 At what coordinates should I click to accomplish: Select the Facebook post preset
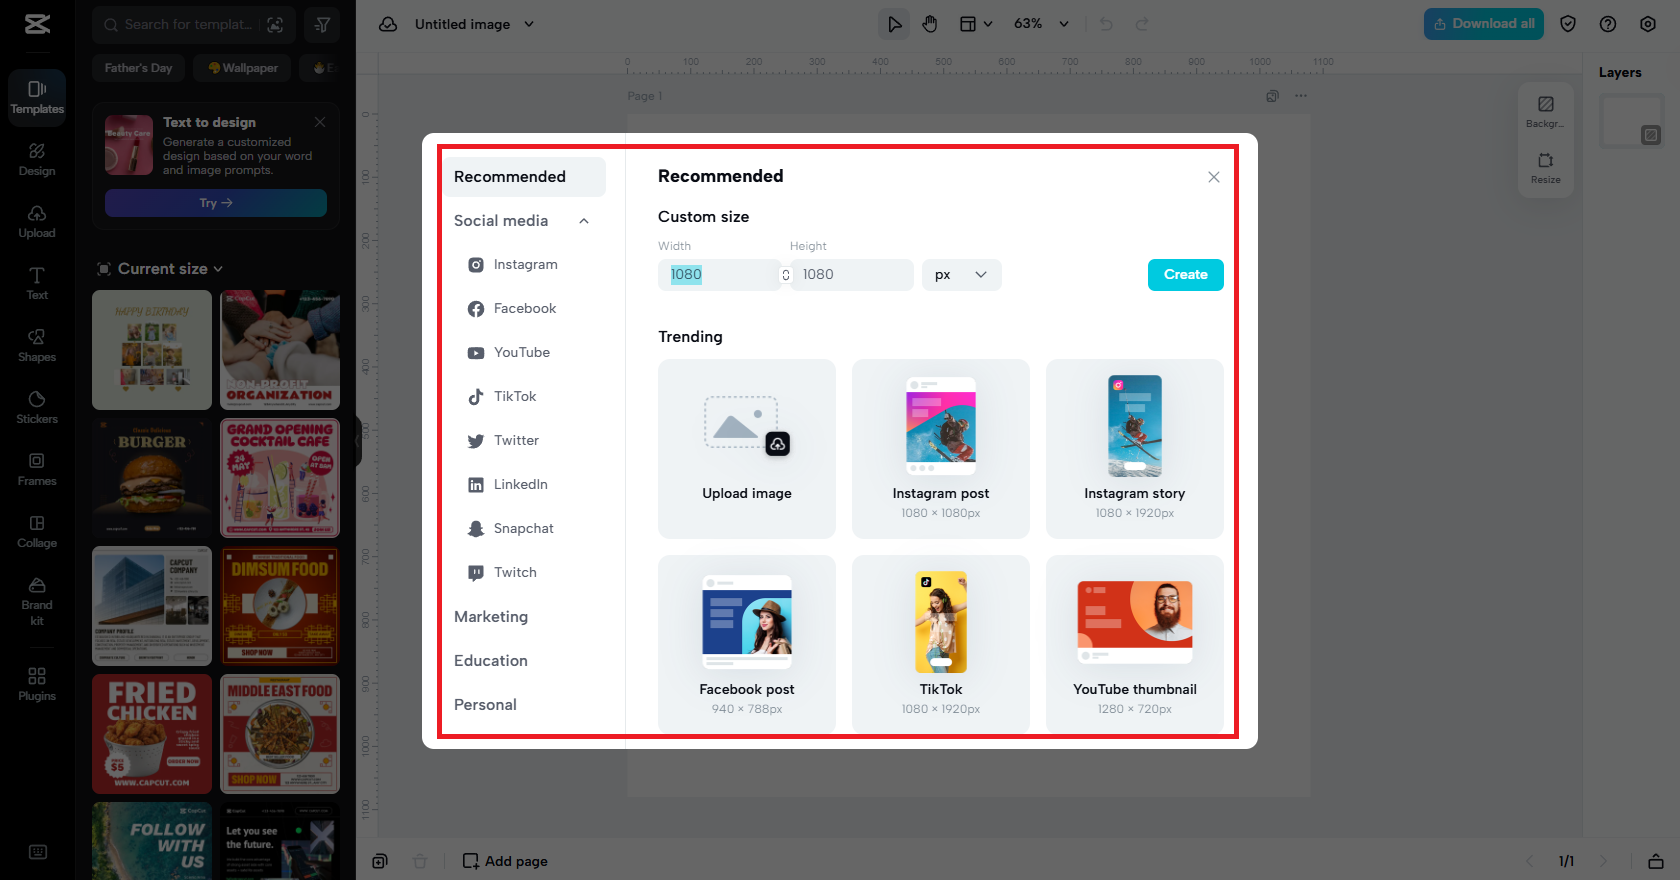click(x=747, y=645)
